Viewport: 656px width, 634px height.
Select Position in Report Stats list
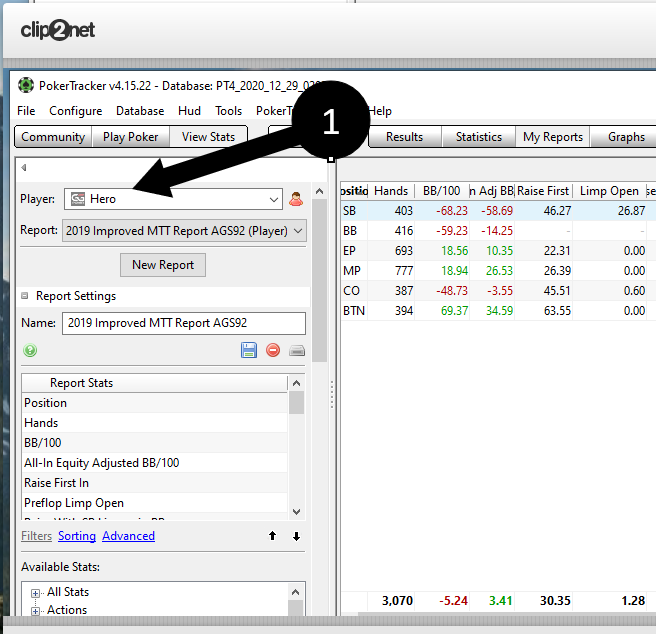click(155, 403)
